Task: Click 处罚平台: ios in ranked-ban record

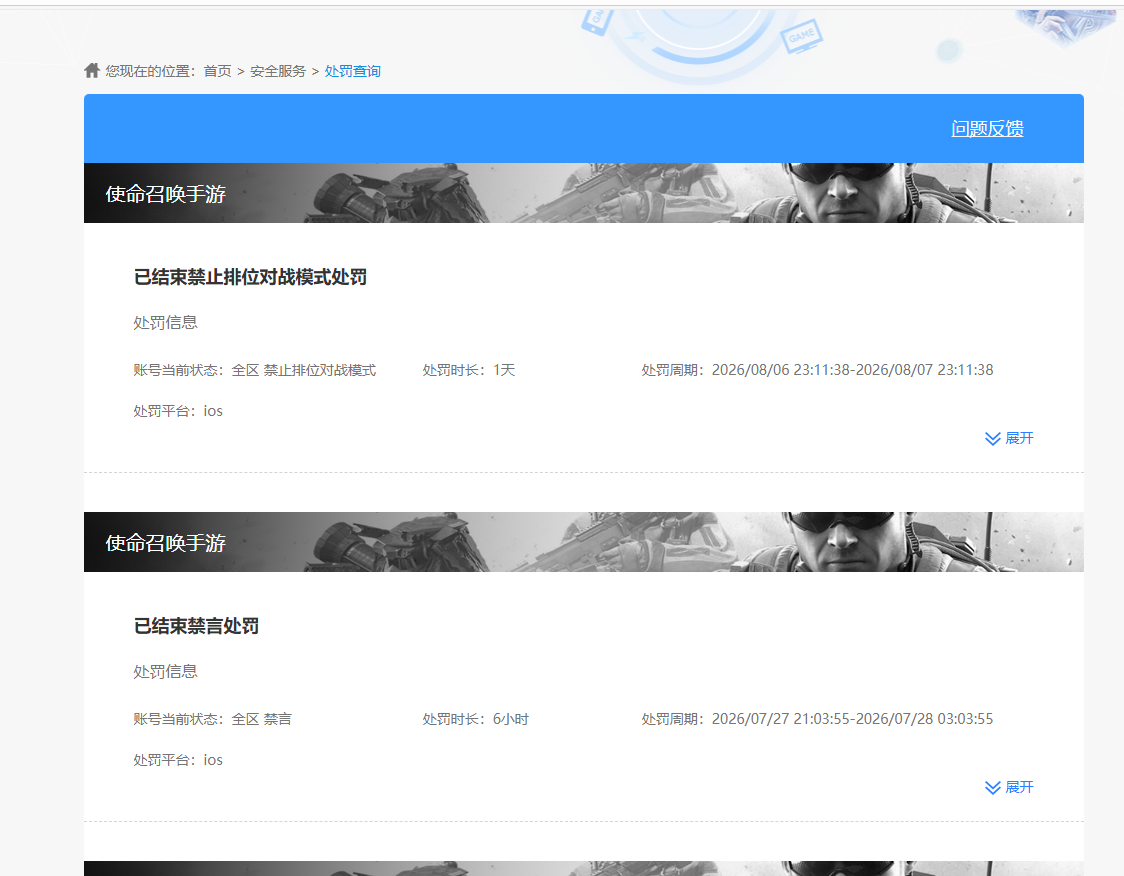Action: pyautogui.click(x=178, y=411)
